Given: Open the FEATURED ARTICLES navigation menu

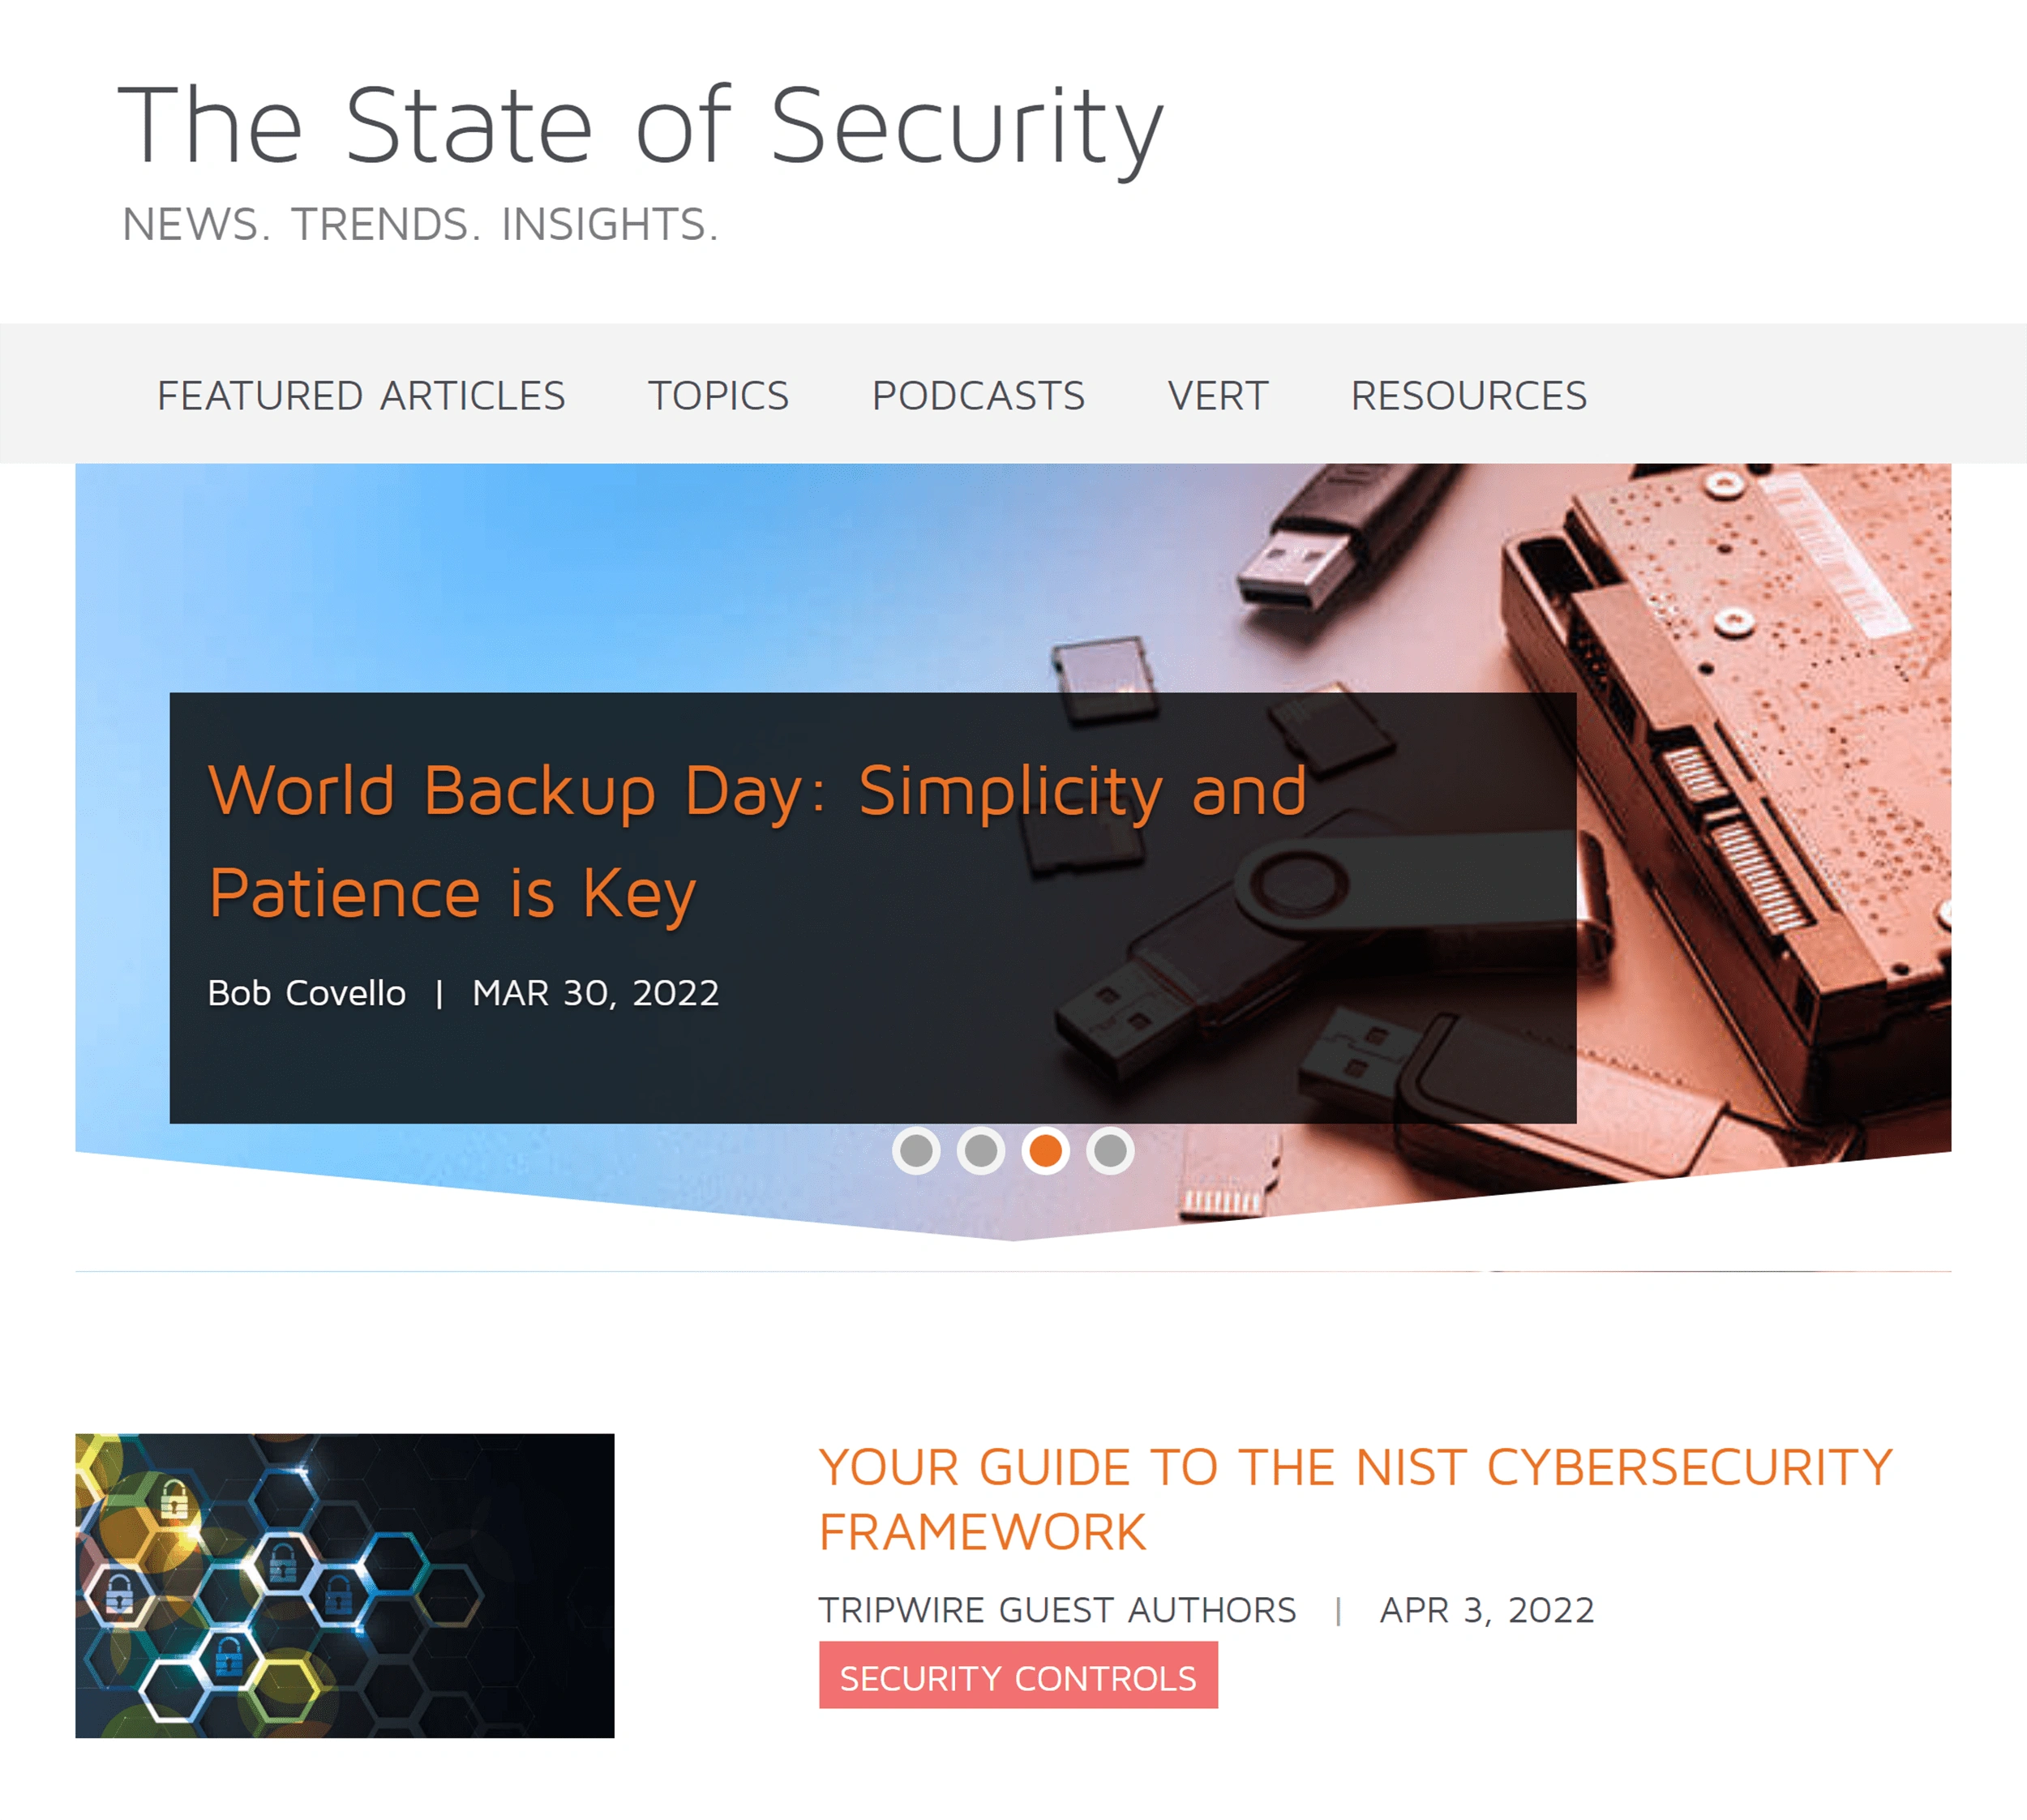Looking at the screenshot, I should pos(361,395).
